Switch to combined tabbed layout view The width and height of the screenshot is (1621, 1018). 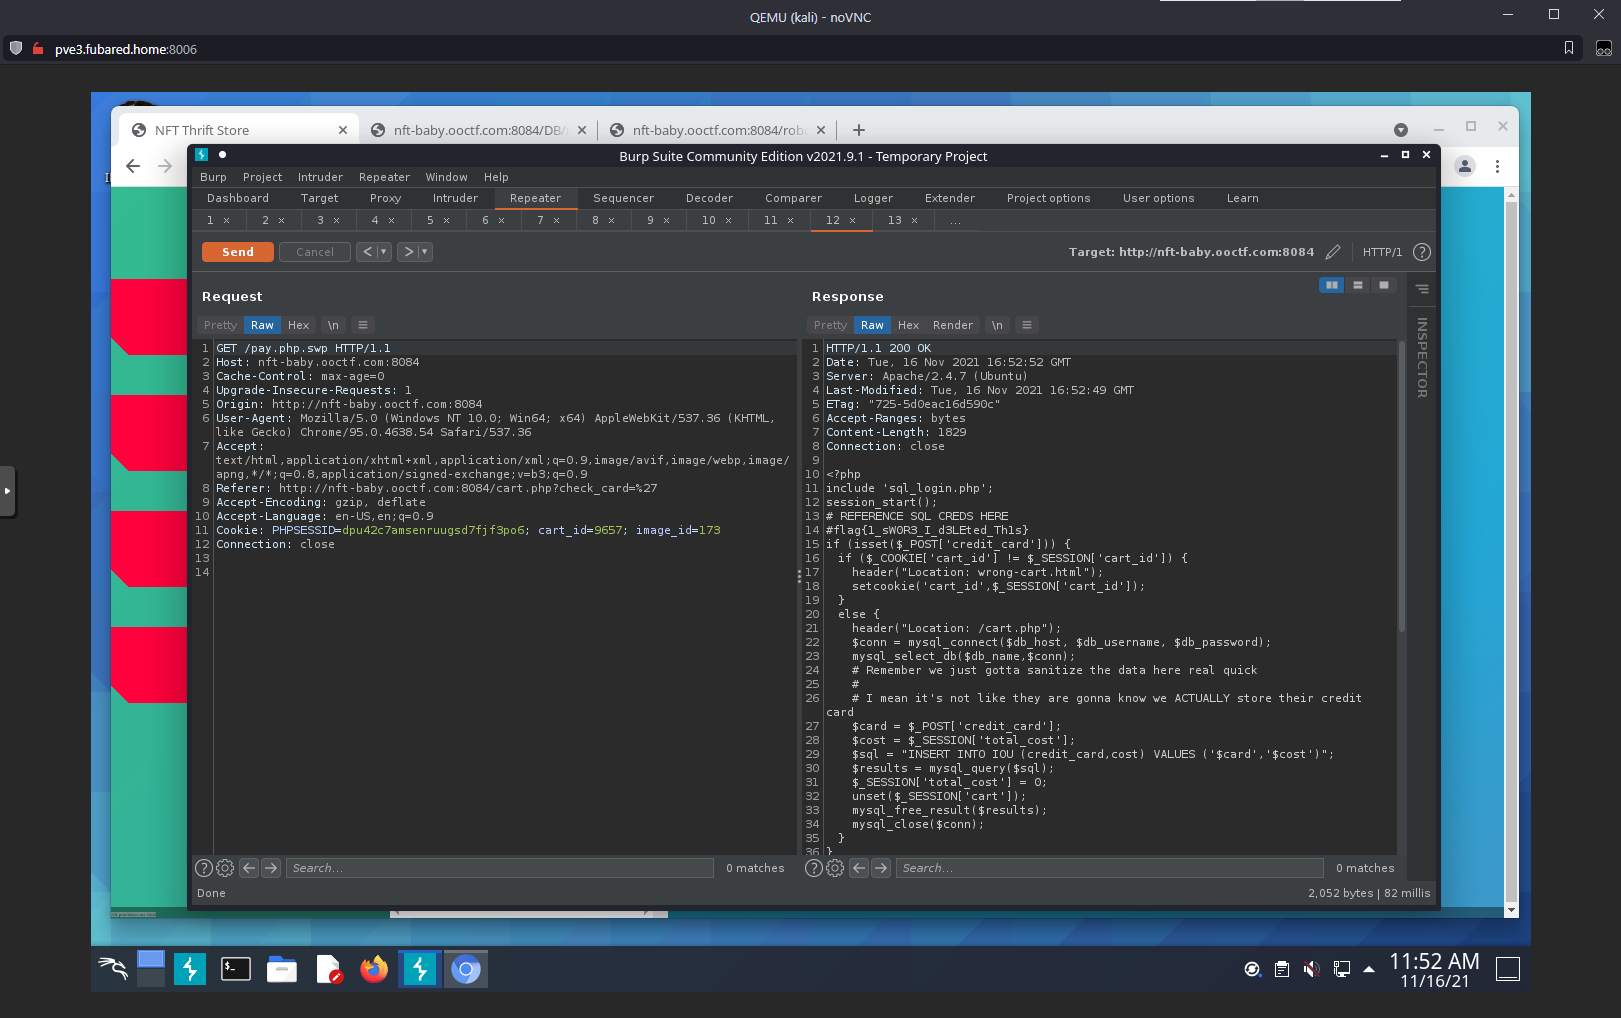(x=1384, y=285)
